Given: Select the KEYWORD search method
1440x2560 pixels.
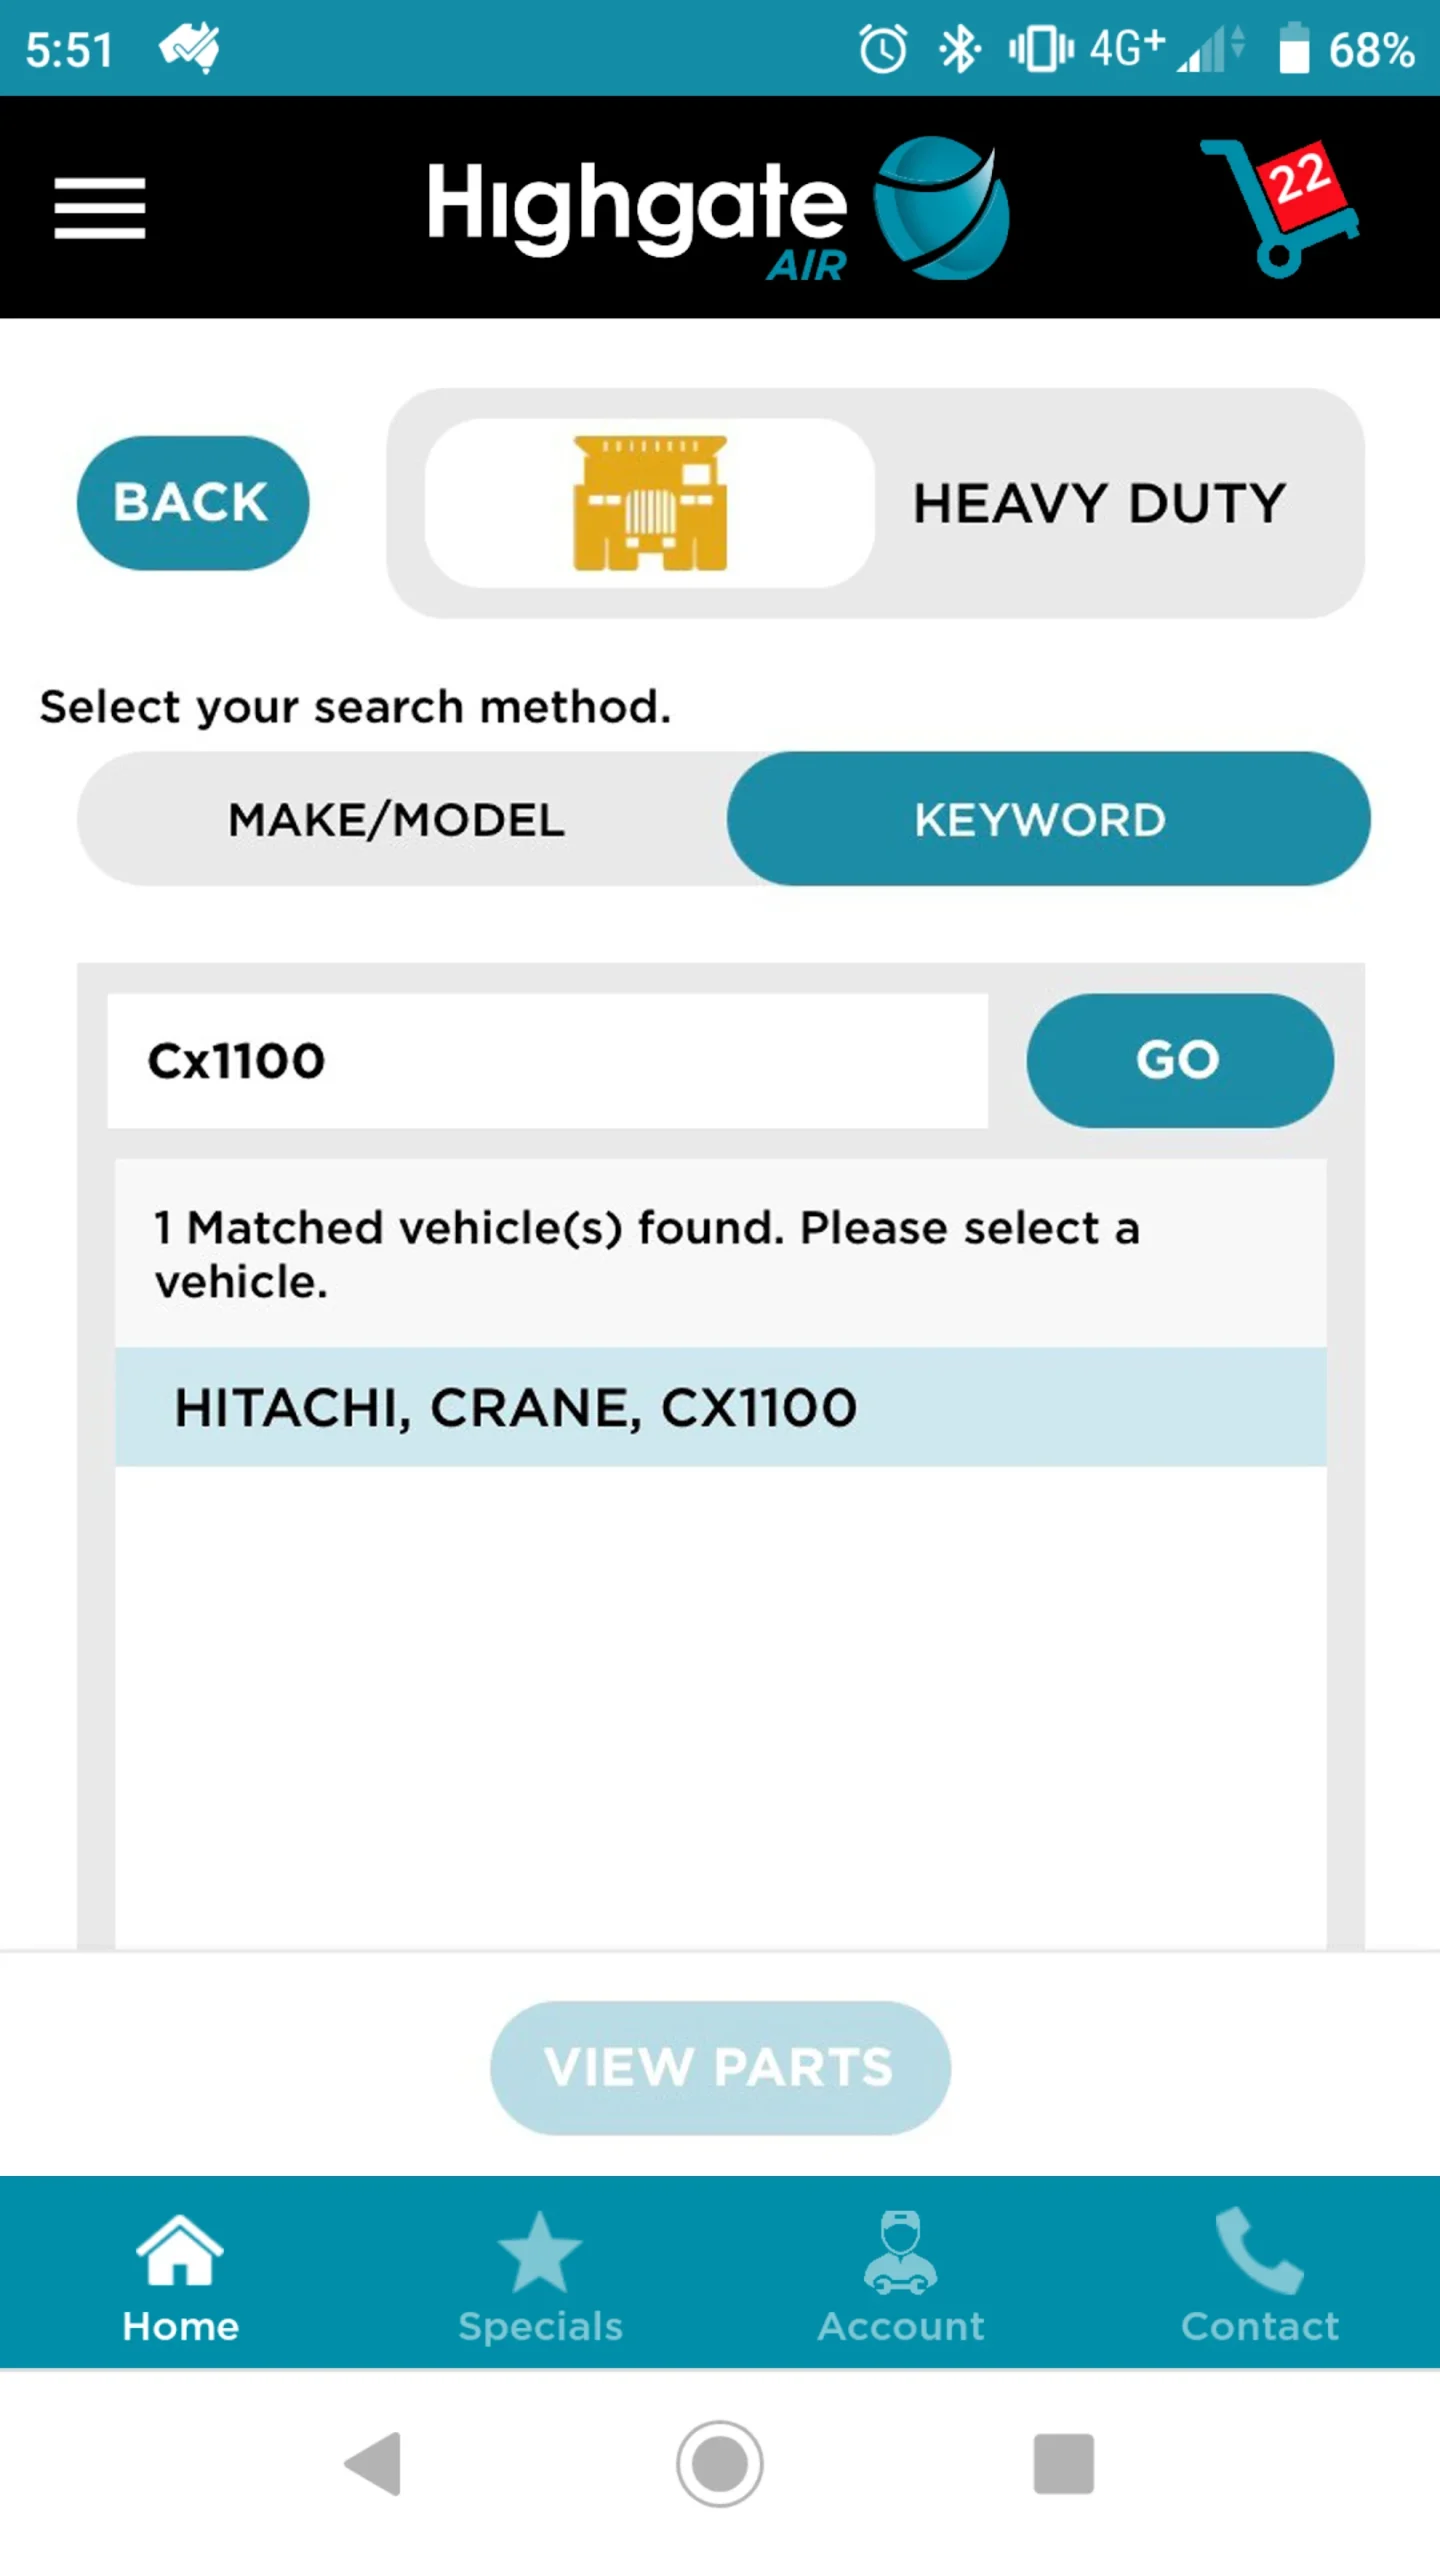Looking at the screenshot, I should [x=1048, y=819].
